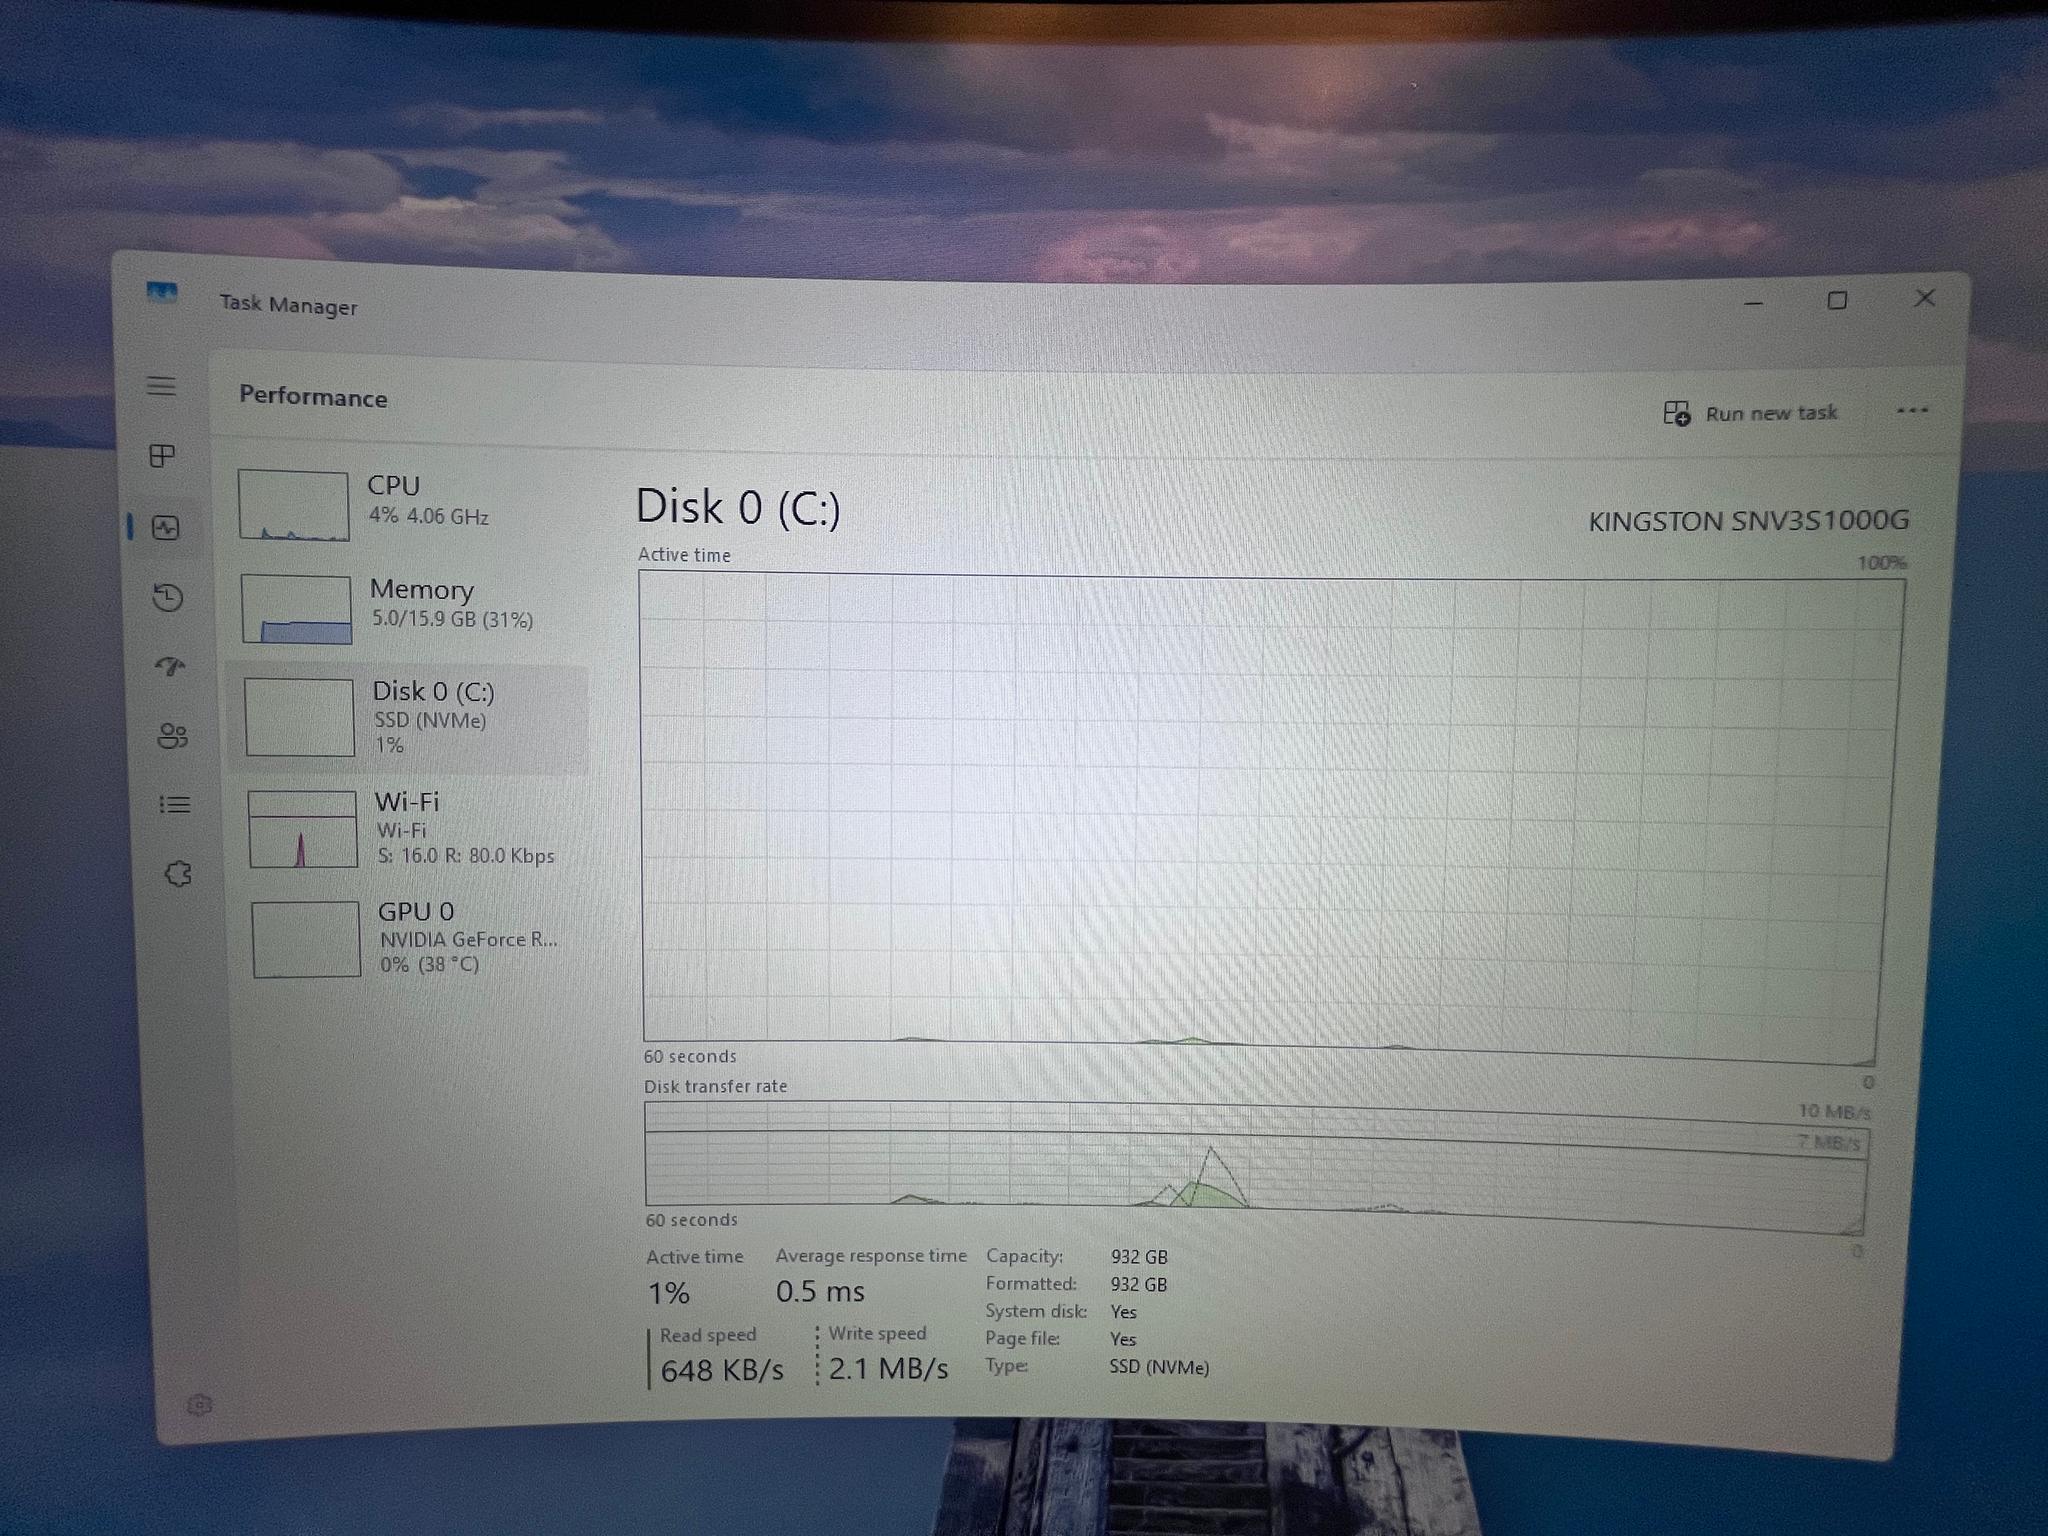Click the KINGSTON SNV3S1000G model name
Image resolution: width=2048 pixels, height=1536 pixels.
click(x=1749, y=521)
